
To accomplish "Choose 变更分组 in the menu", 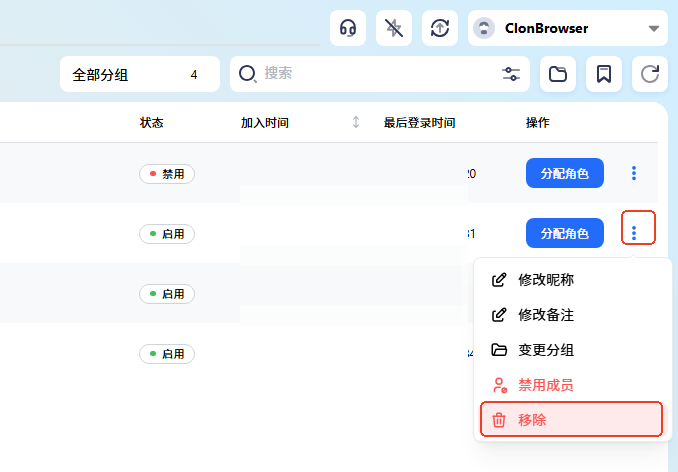I will (573, 350).
